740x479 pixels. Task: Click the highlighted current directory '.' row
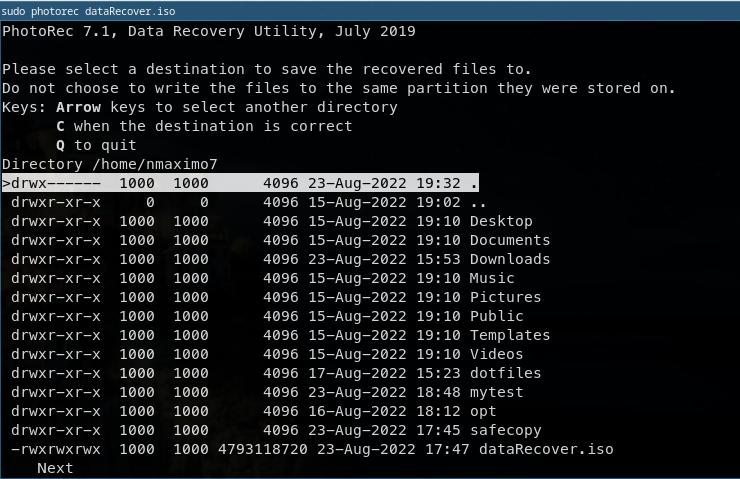click(x=240, y=183)
